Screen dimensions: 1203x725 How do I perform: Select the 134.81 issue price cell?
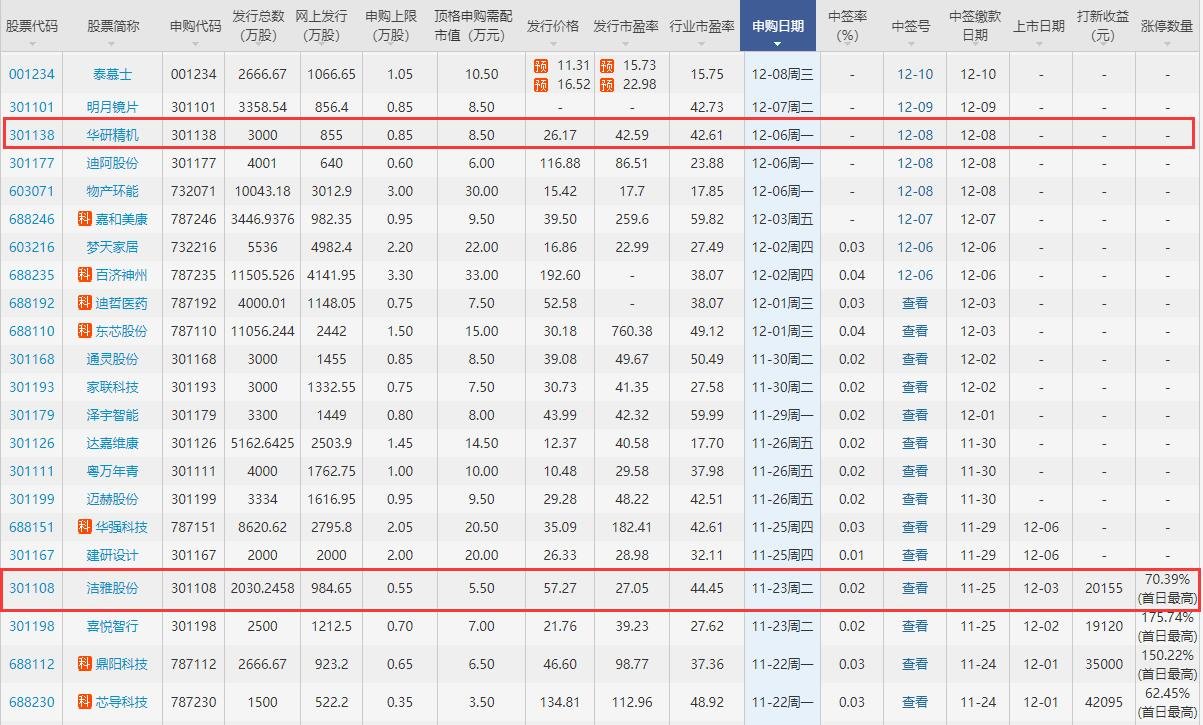click(560, 702)
